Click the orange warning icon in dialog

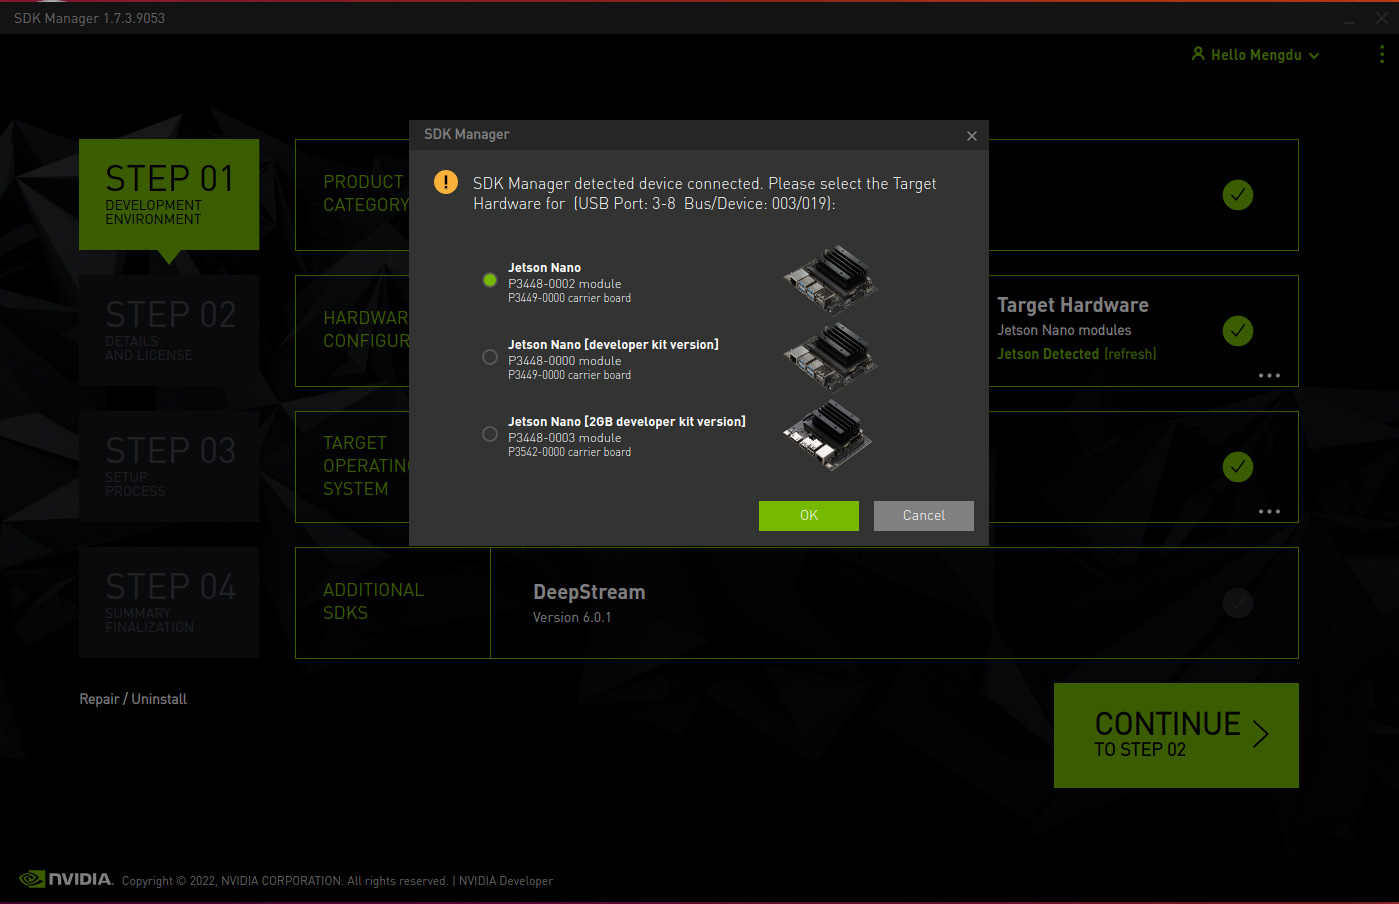pos(445,183)
